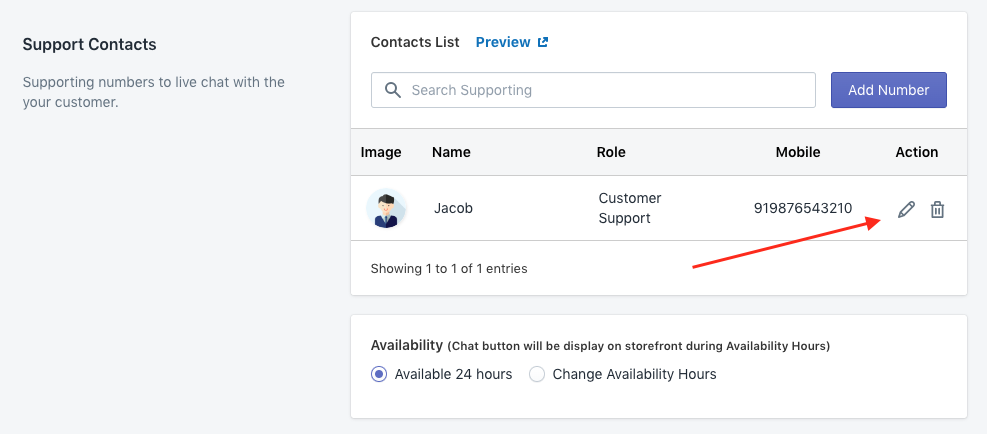Delete Jacob using the trash icon

point(937,209)
